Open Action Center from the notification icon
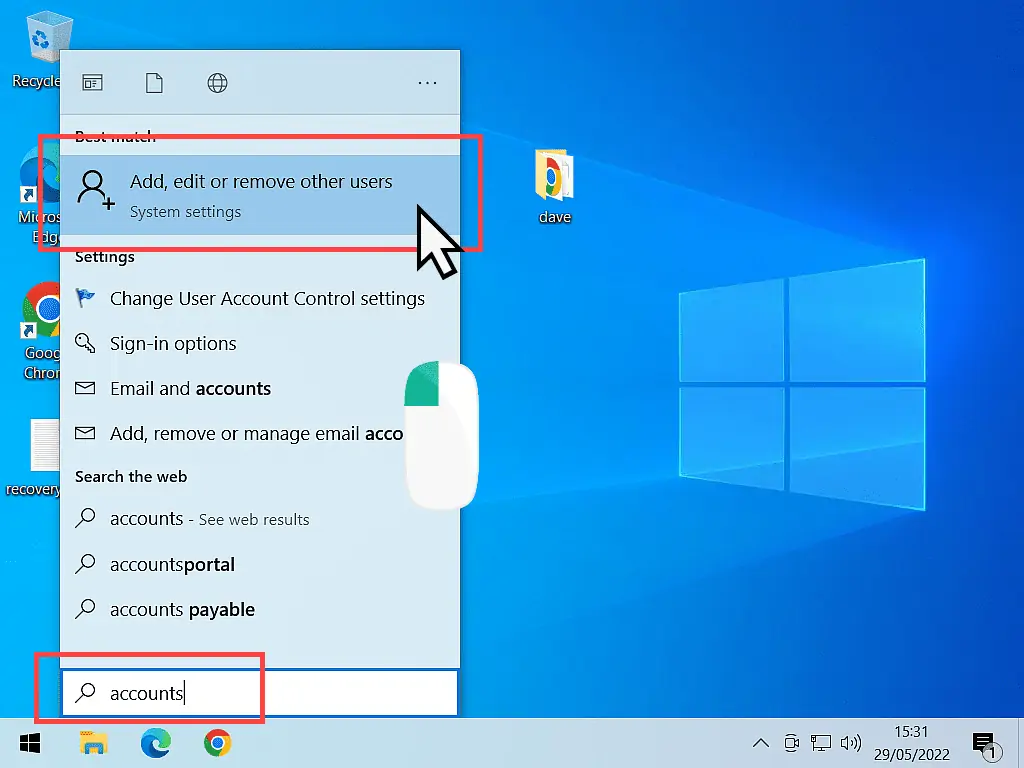1024x768 pixels. coord(985,744)
